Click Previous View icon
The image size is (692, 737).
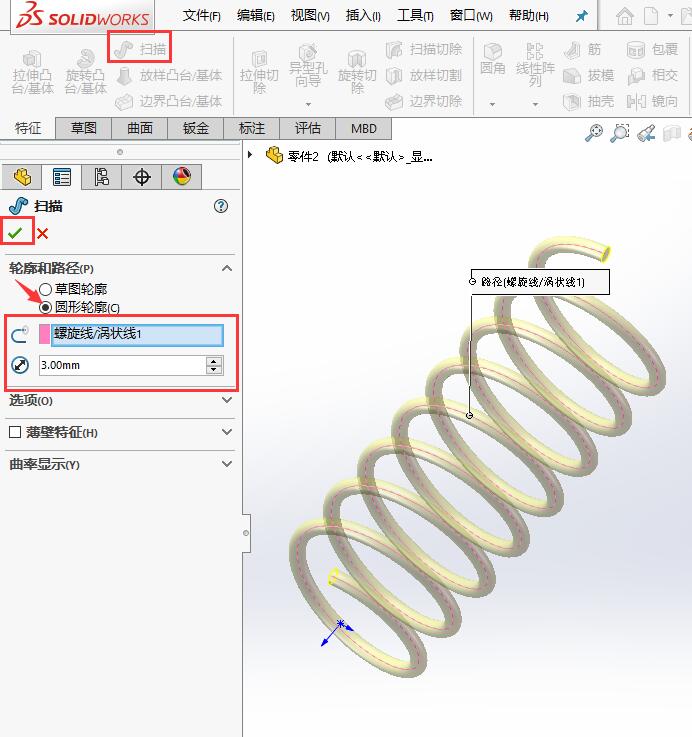(646, 133)
